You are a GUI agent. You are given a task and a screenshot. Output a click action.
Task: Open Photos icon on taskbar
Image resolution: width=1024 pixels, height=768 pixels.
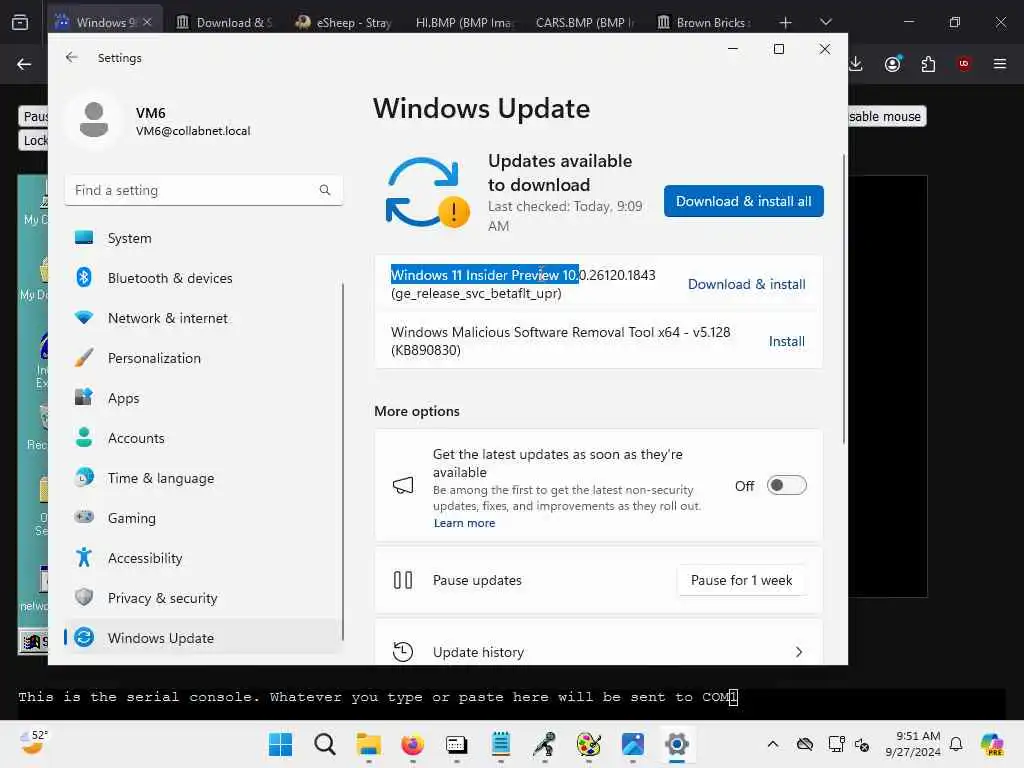632,744
